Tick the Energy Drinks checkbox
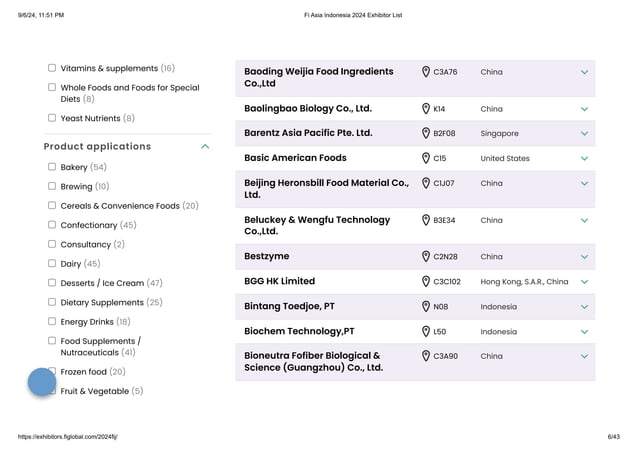This screenshot has width=638, height=451. pyautogui.click(x=52, y=322)
